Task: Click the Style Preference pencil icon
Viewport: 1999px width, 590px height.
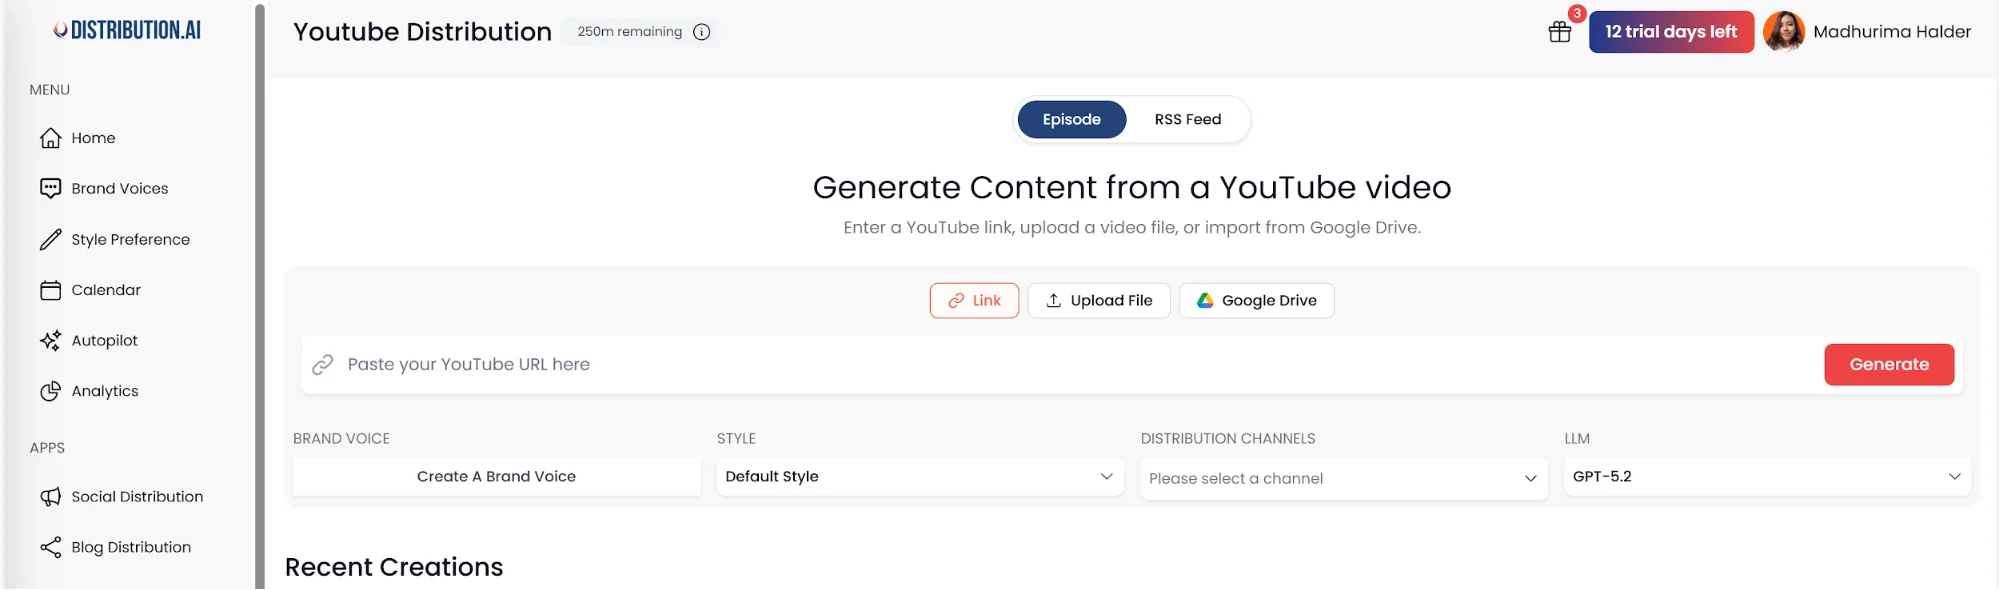Action: [50, 239]
